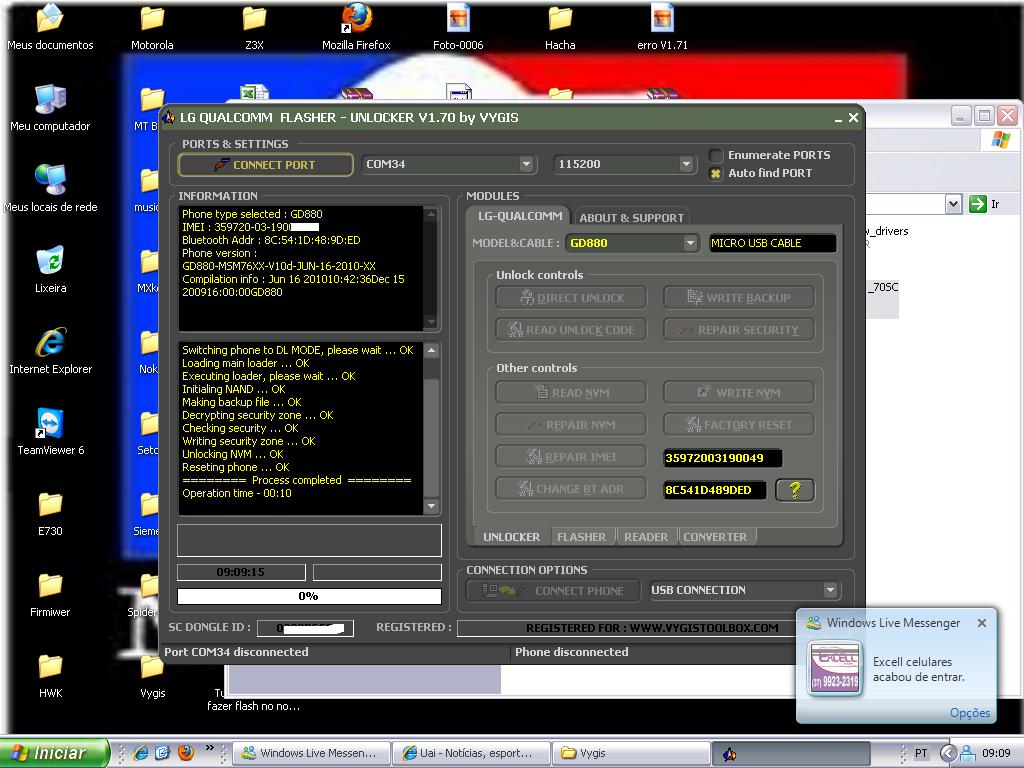Open Vygis folder desktop icon

(x=152, y=676)
